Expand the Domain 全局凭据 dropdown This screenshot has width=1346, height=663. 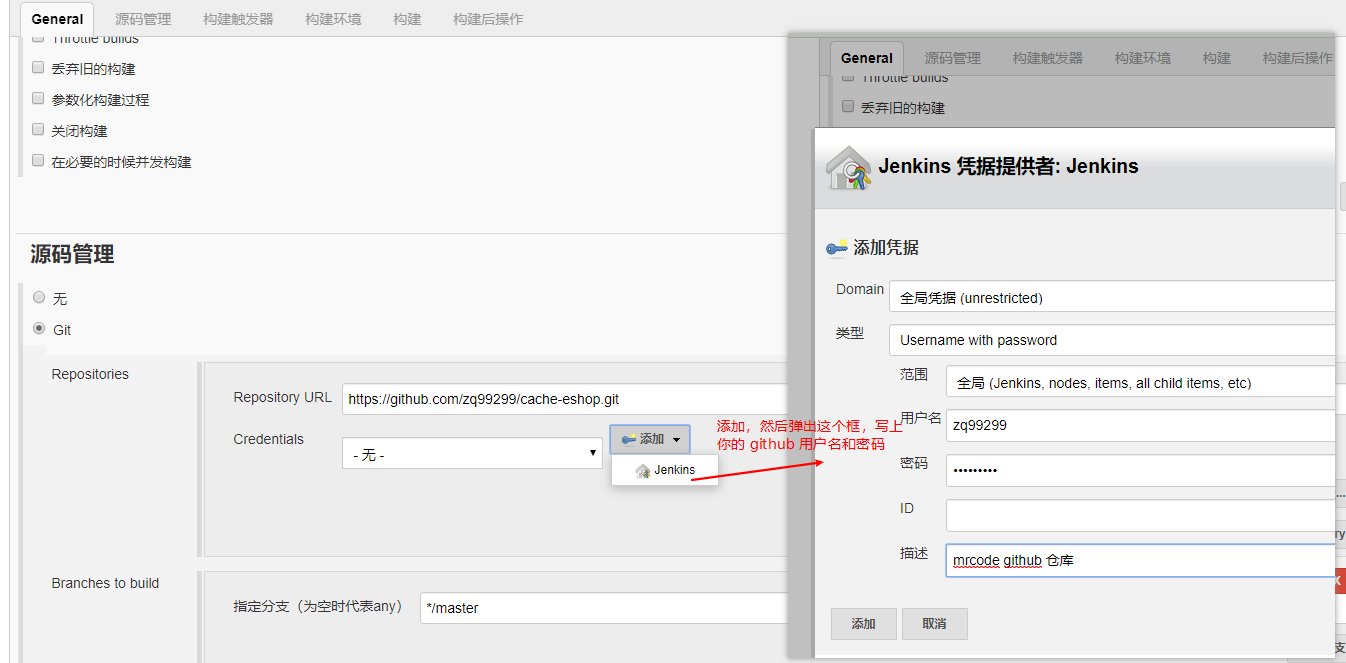(1110, 297)
